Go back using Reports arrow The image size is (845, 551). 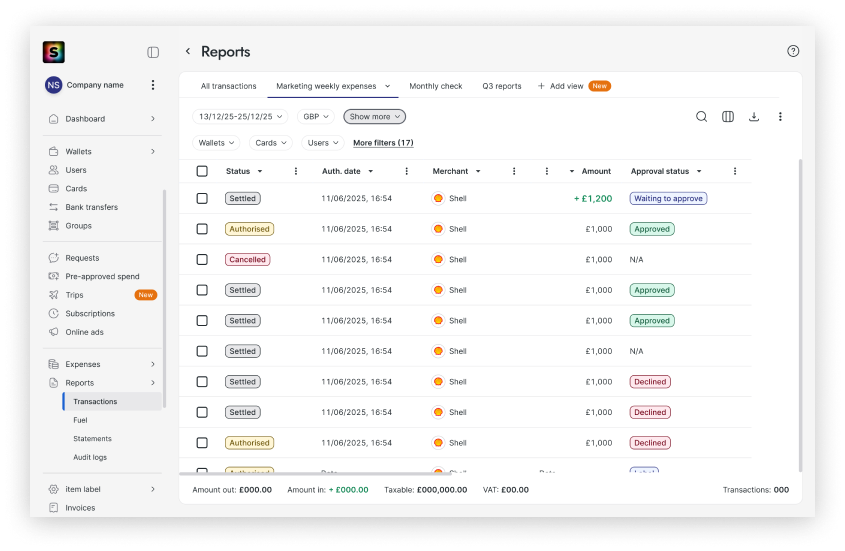point(188,51)
